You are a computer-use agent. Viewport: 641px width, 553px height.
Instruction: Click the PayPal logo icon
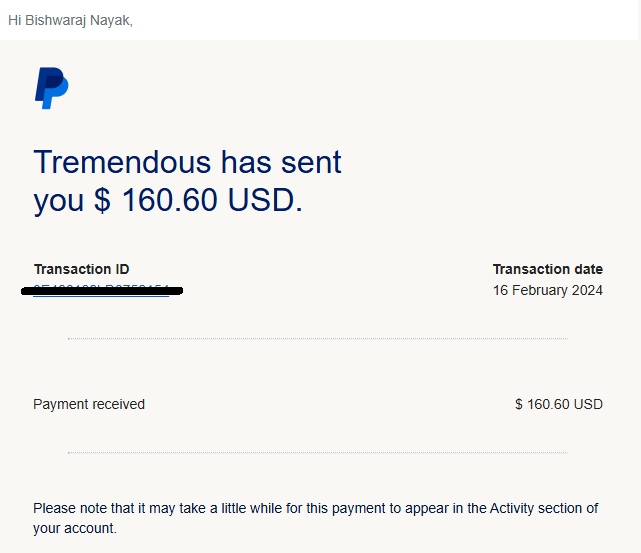pyautogui.click(x=52, y=88)
